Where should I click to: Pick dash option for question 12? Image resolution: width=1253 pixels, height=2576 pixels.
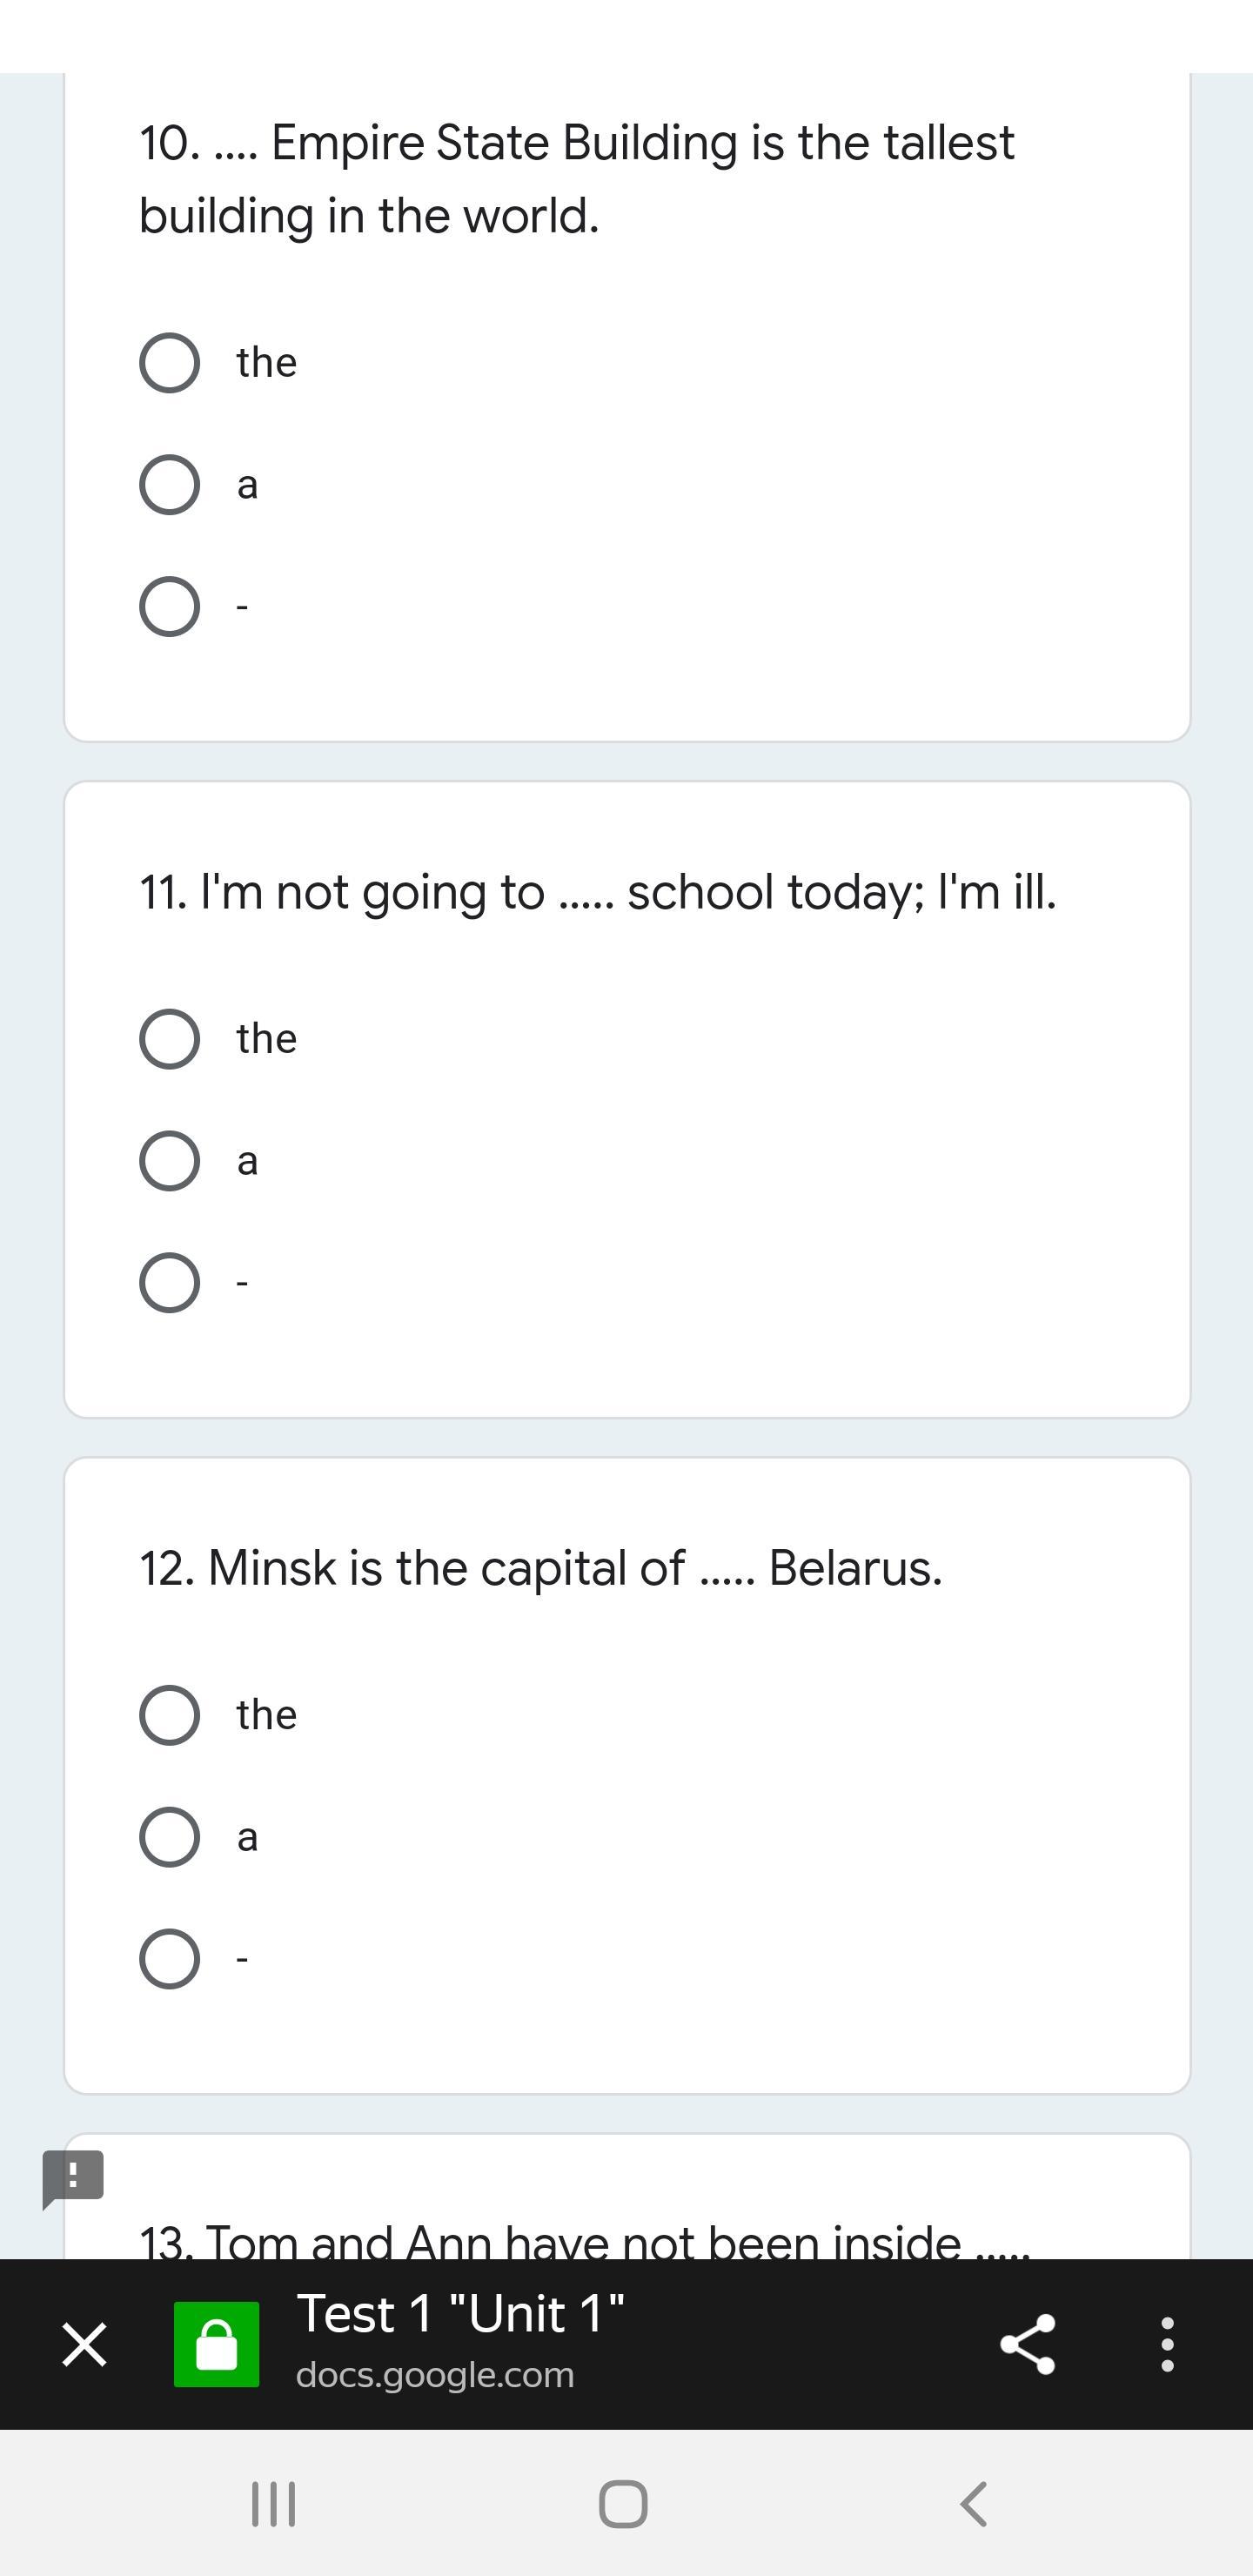[169, 1958]
